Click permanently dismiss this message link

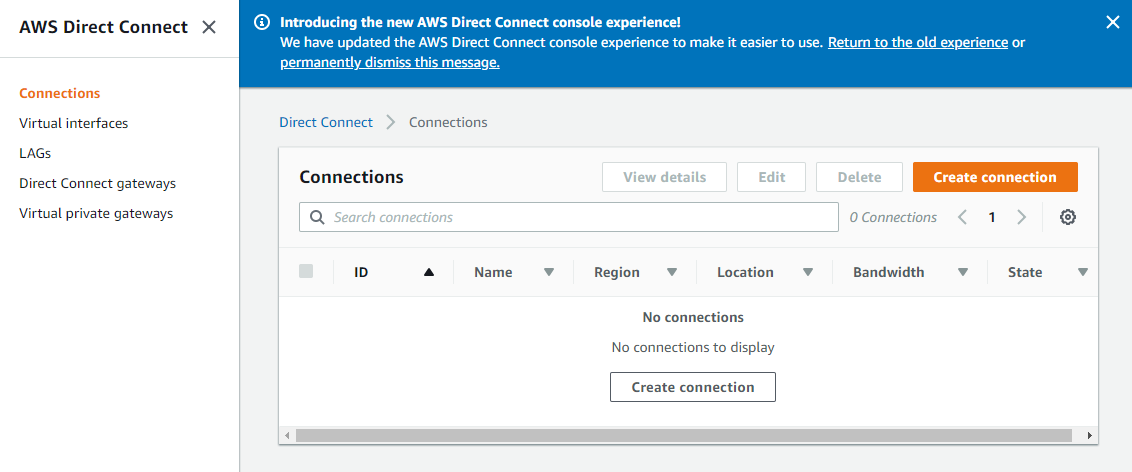pos(390,63)
